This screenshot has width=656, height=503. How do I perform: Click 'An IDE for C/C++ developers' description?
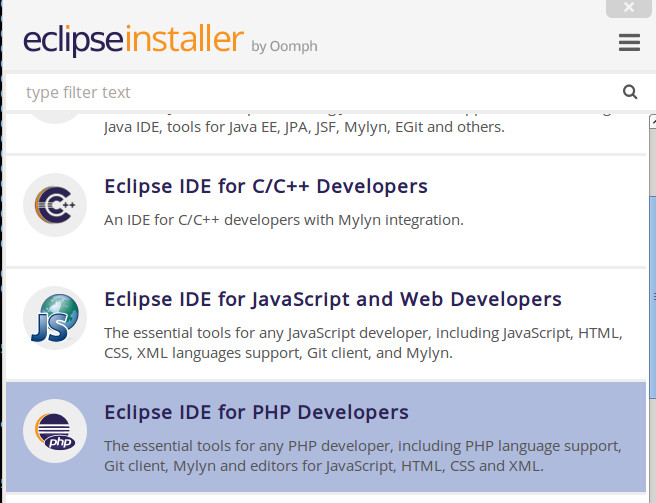(284, 220)
